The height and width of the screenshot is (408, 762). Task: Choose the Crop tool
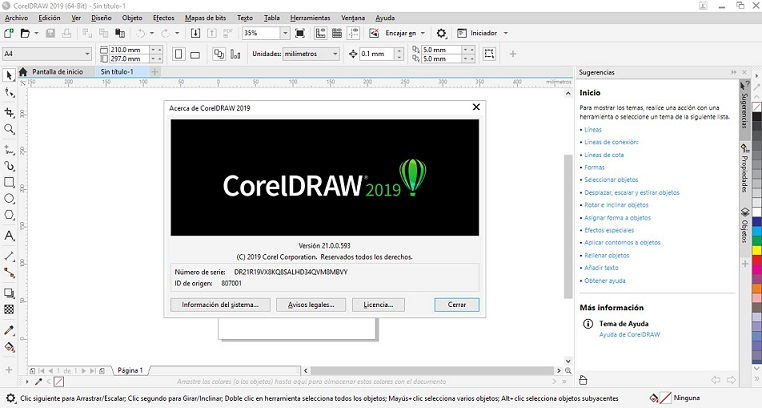pyautogui.click(x=9, y=112)
